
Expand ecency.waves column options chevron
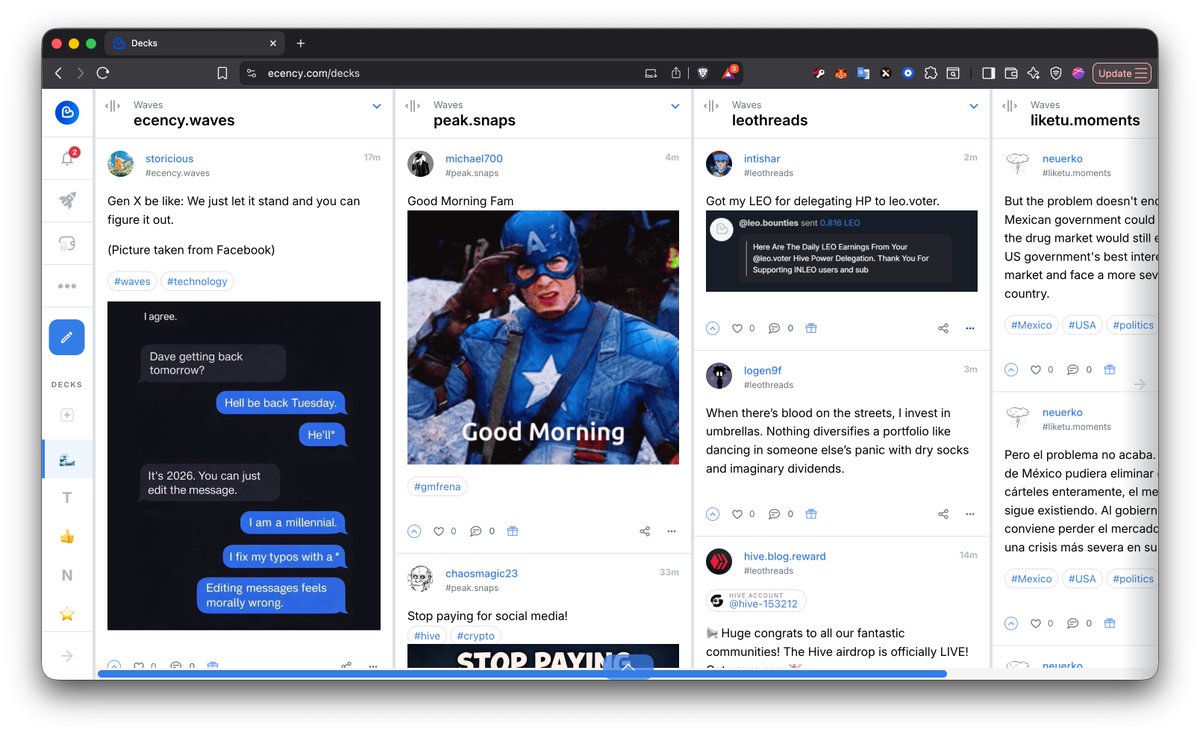pyautogui.click(x=377, y=106)
